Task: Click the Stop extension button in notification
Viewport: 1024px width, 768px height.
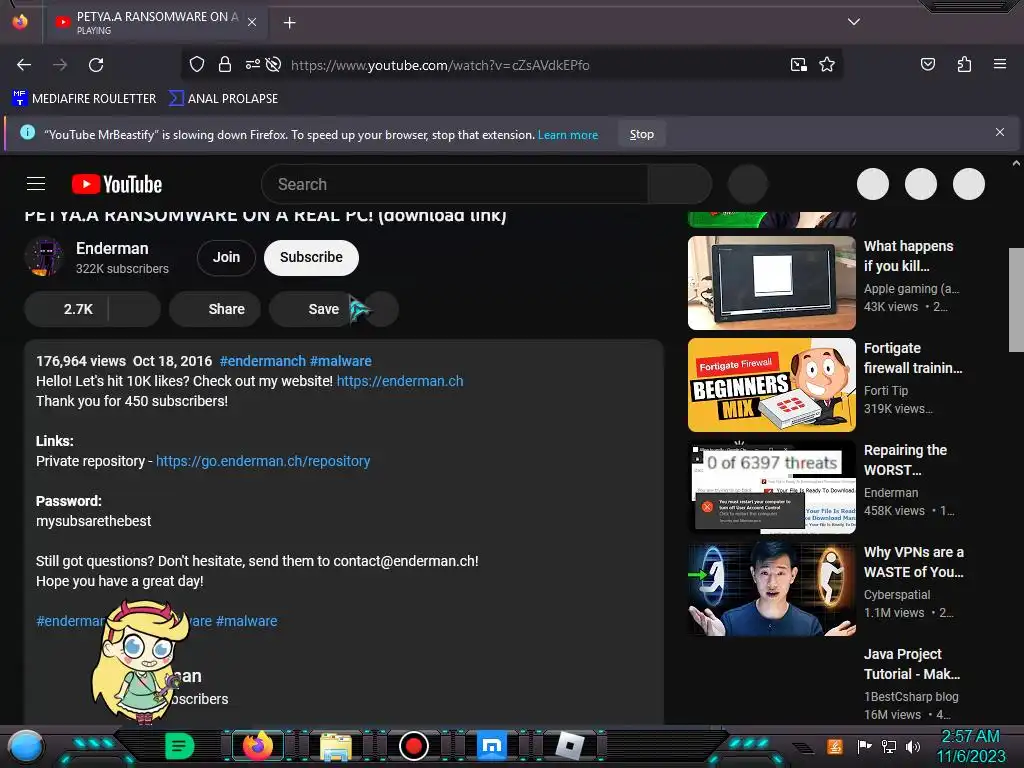Action: [641, 134]
